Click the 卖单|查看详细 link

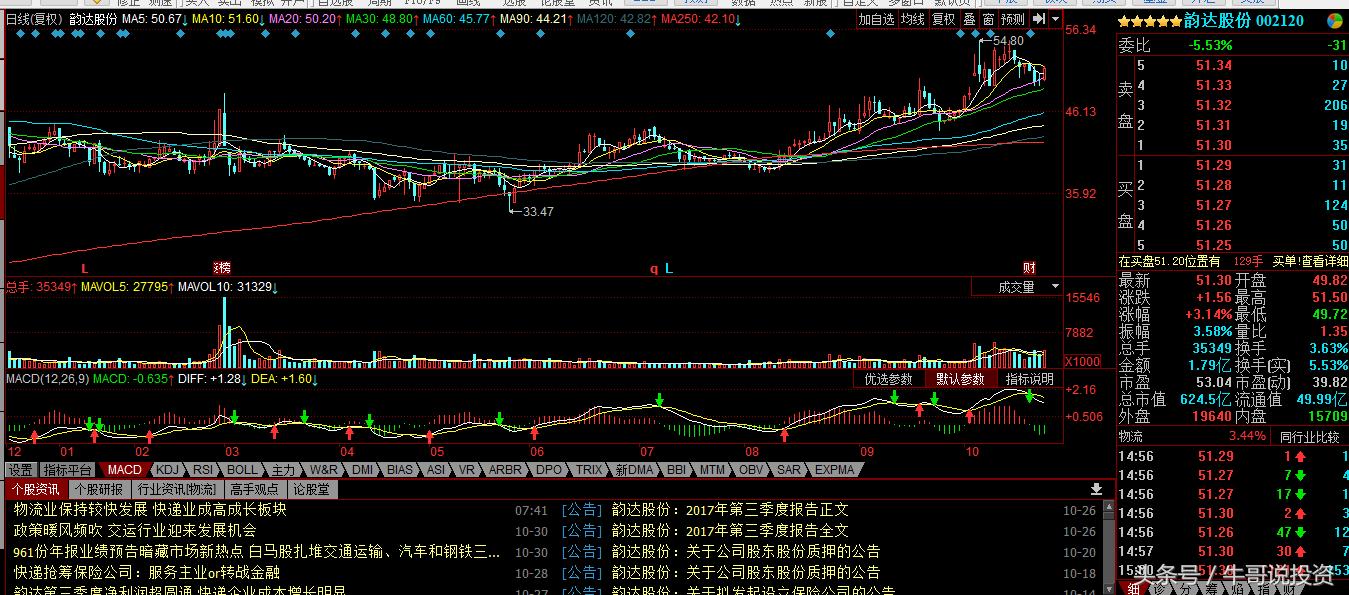coord(1310,261)
